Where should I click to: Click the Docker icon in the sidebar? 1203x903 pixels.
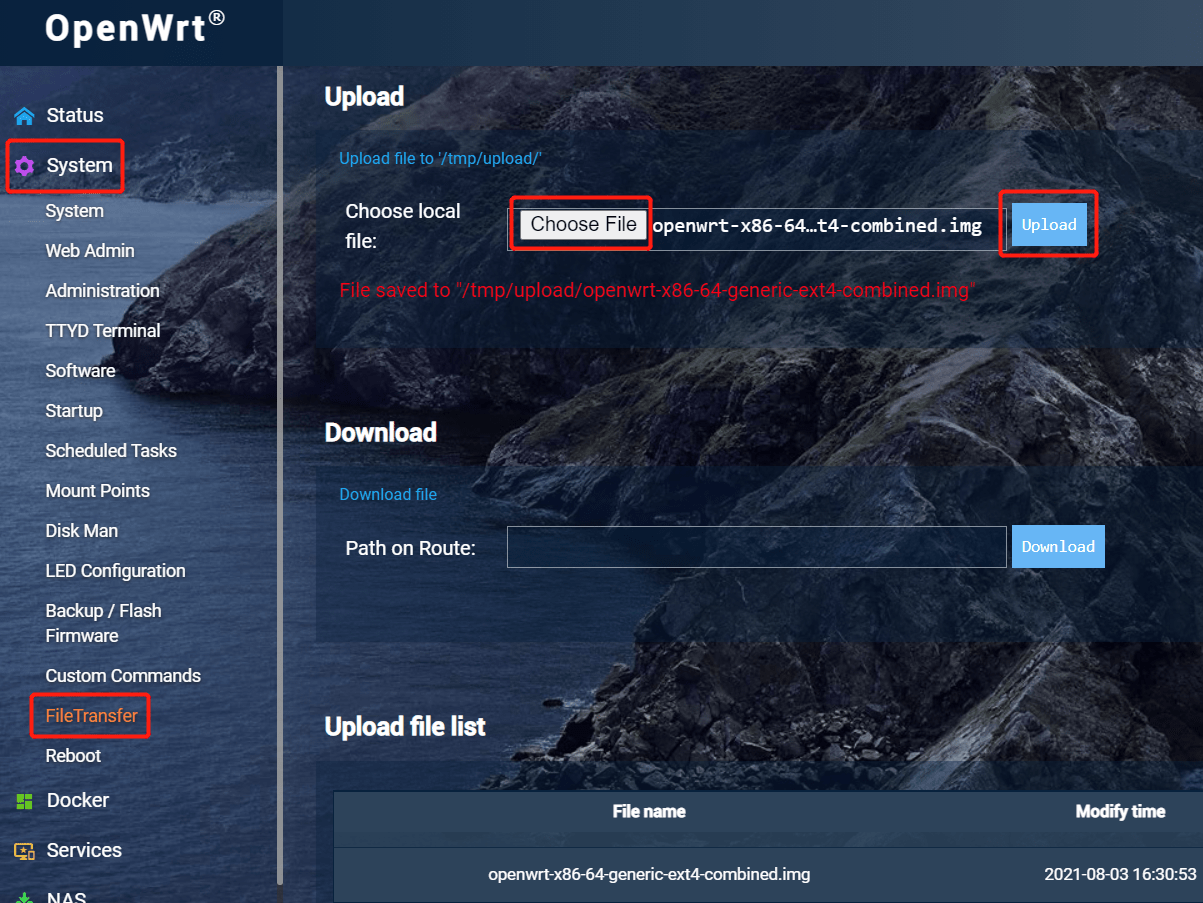tap(22, 800)
